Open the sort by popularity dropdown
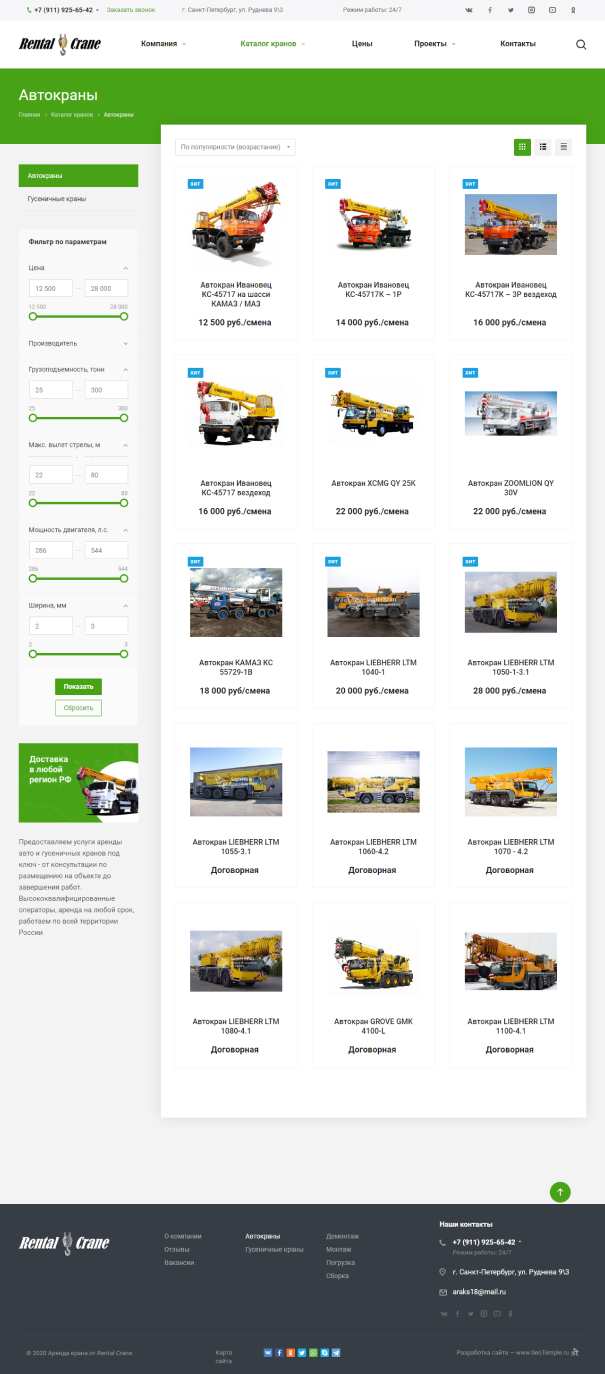Image resolution: width=605 pixels, height=1374 pixels. click(x=235, y=147)
